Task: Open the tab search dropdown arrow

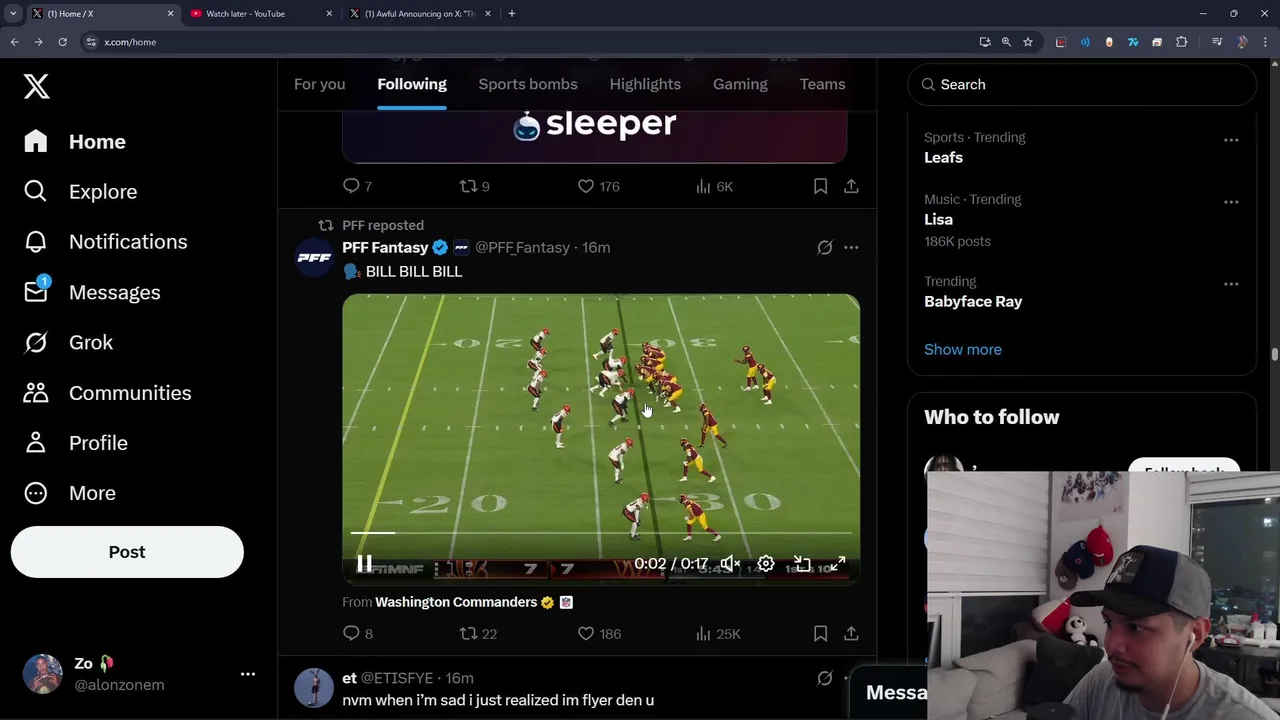Action: 13,14
